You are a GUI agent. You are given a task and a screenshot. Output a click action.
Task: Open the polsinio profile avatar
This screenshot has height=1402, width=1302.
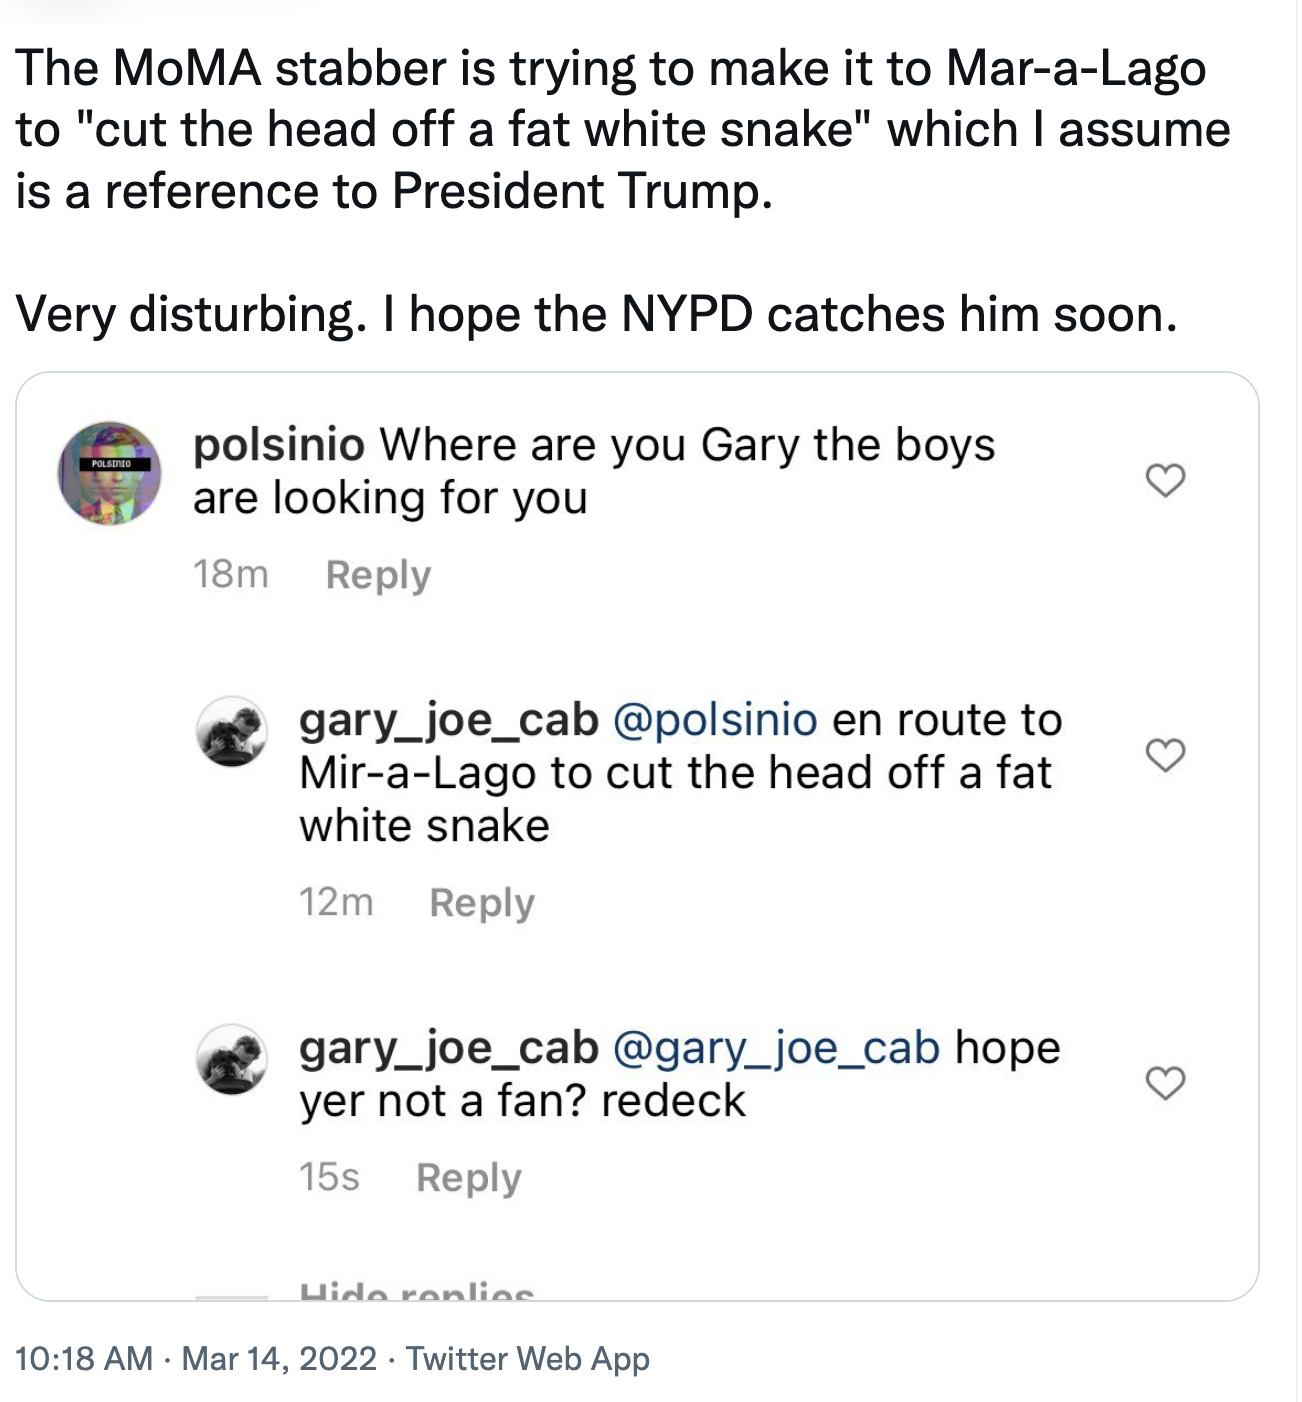109,473
